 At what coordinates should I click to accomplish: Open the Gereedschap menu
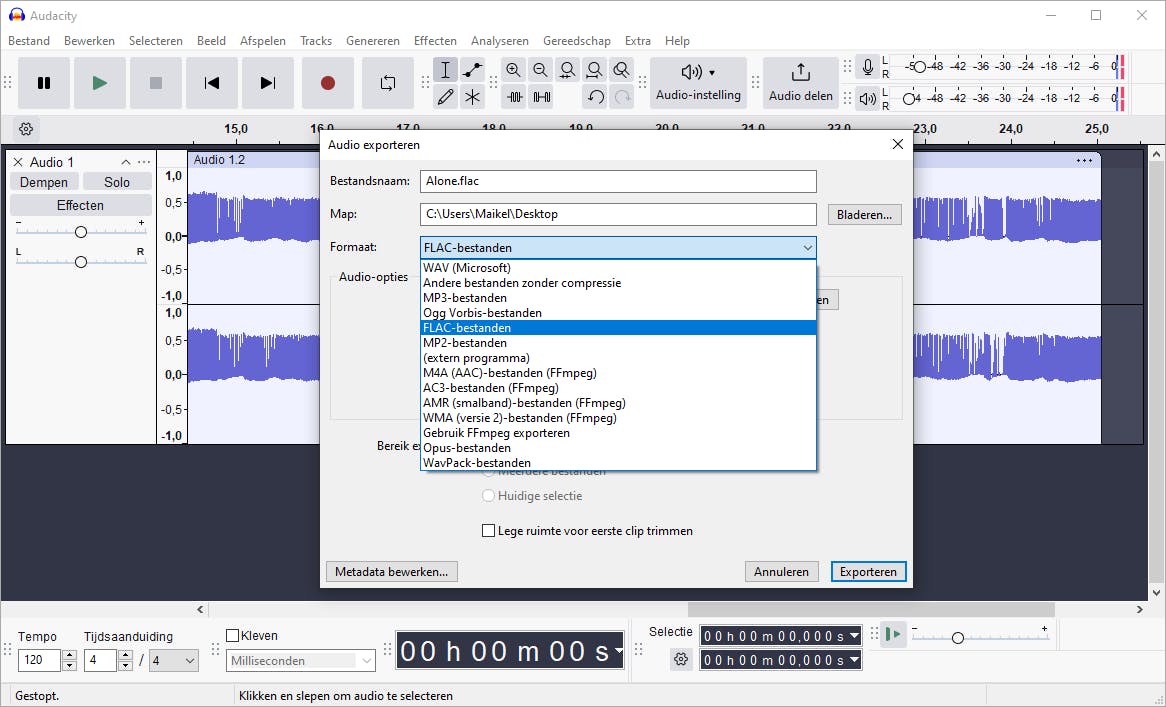[577, 41]
